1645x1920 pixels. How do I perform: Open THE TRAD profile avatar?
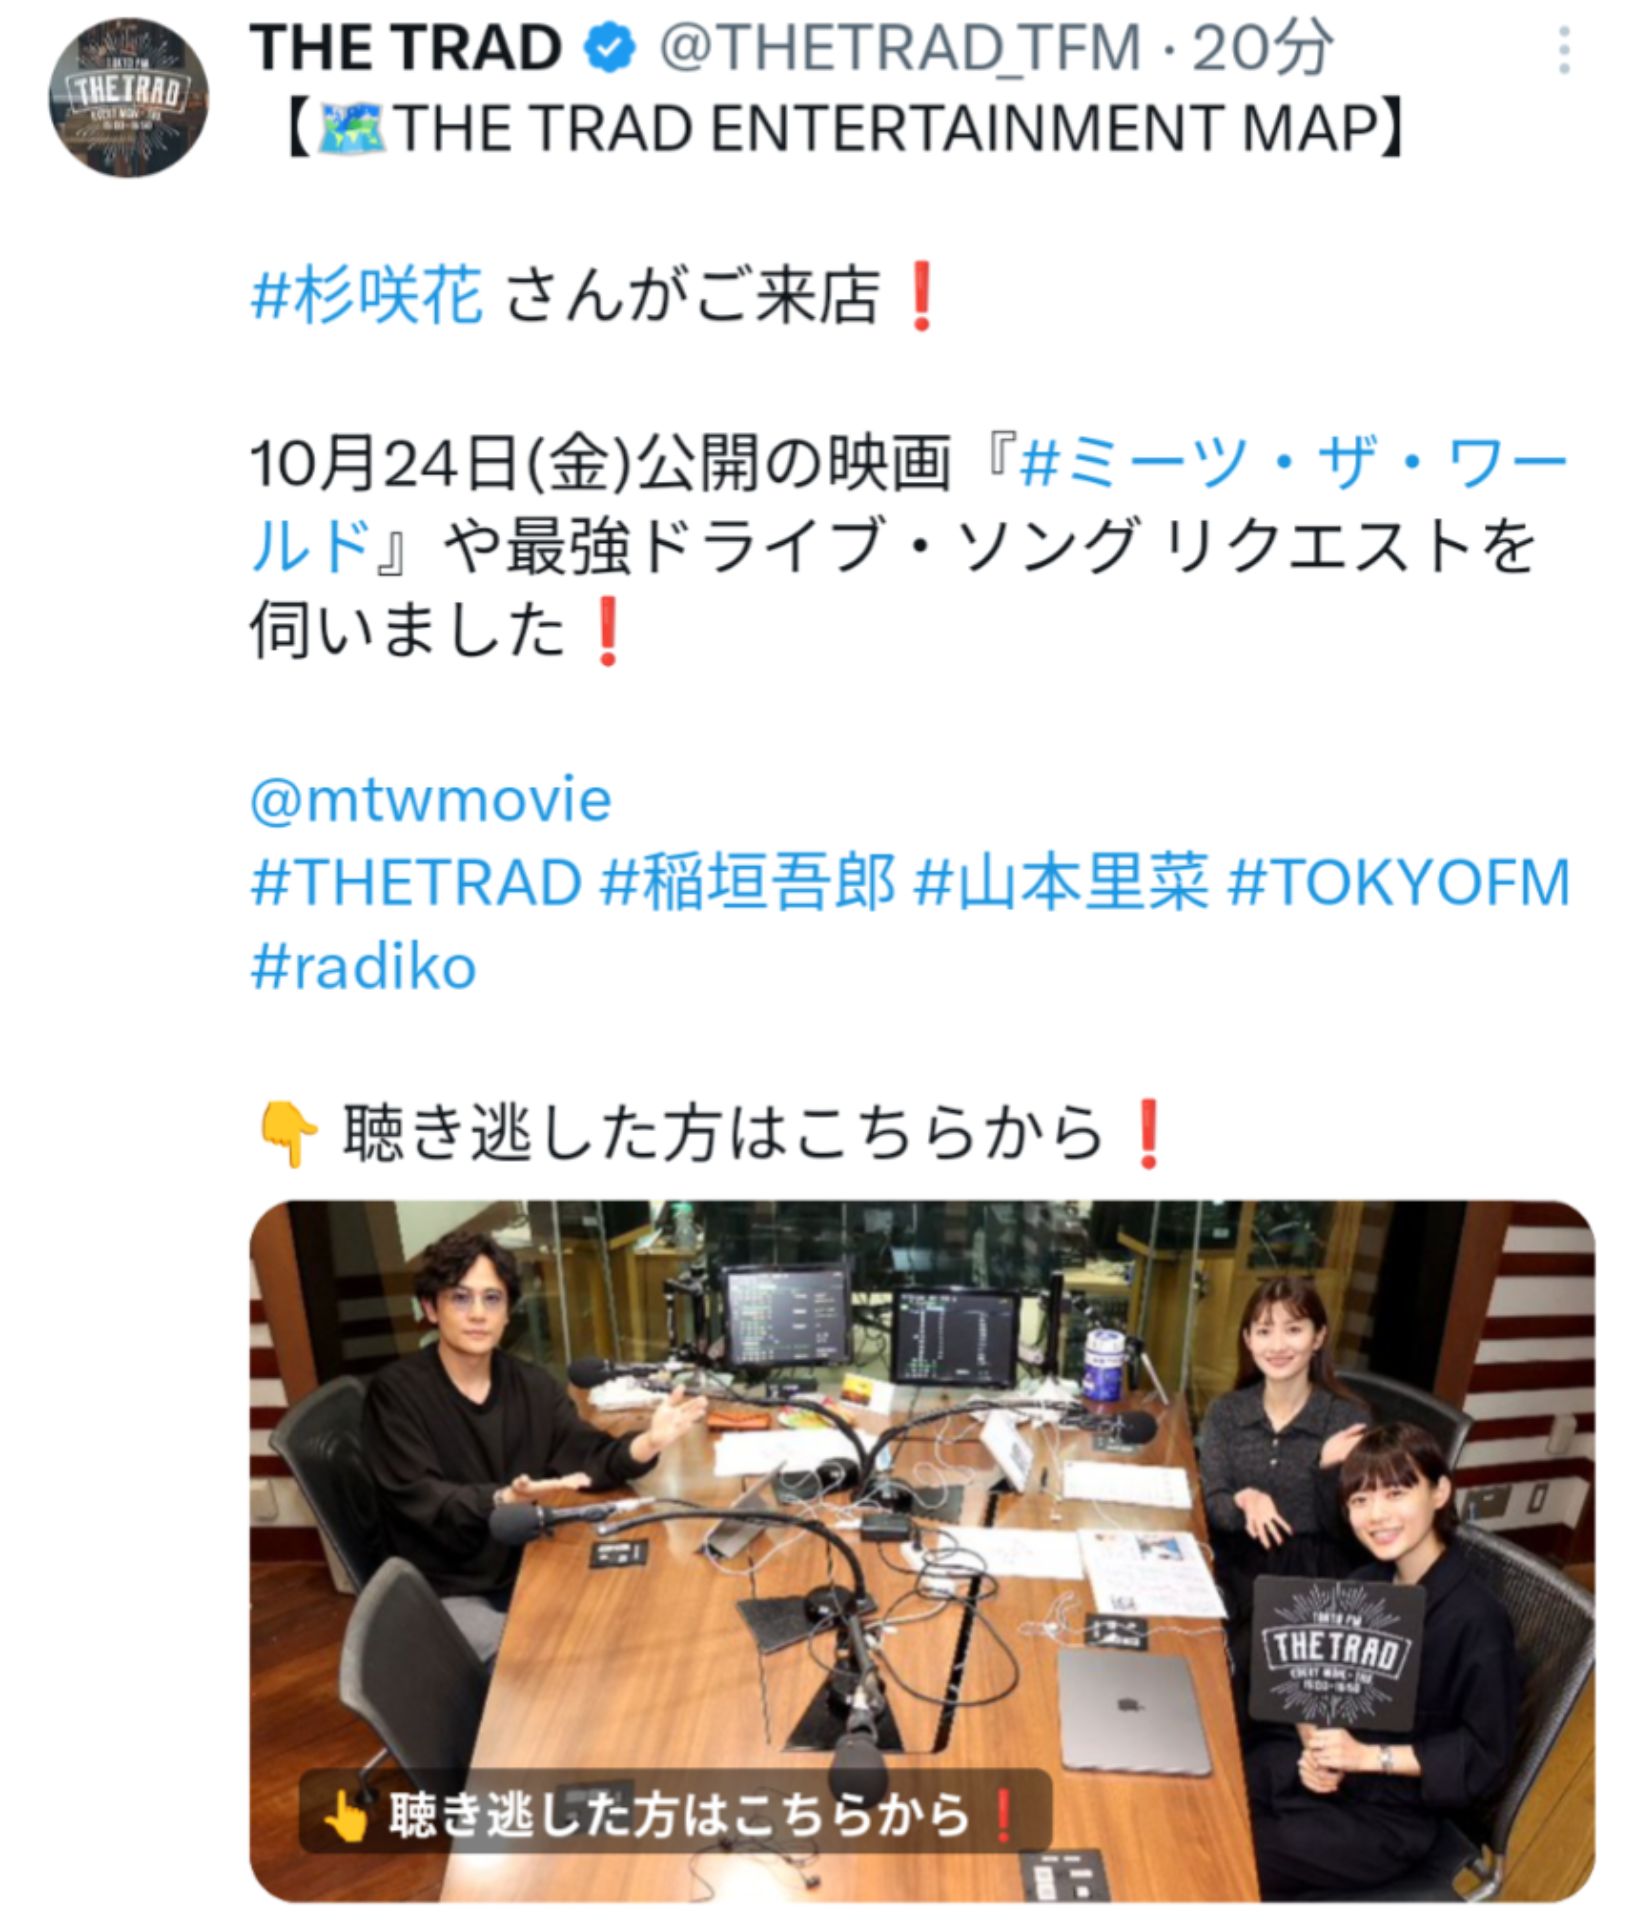coord(129,97)
